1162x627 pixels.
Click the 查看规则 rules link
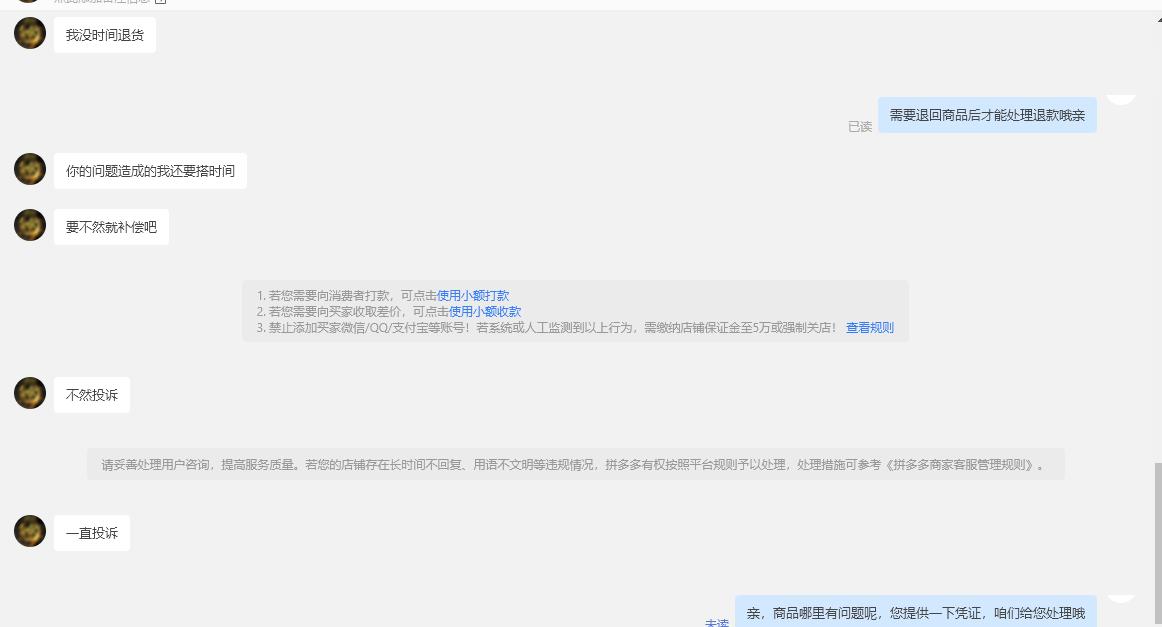pos(869,327)
